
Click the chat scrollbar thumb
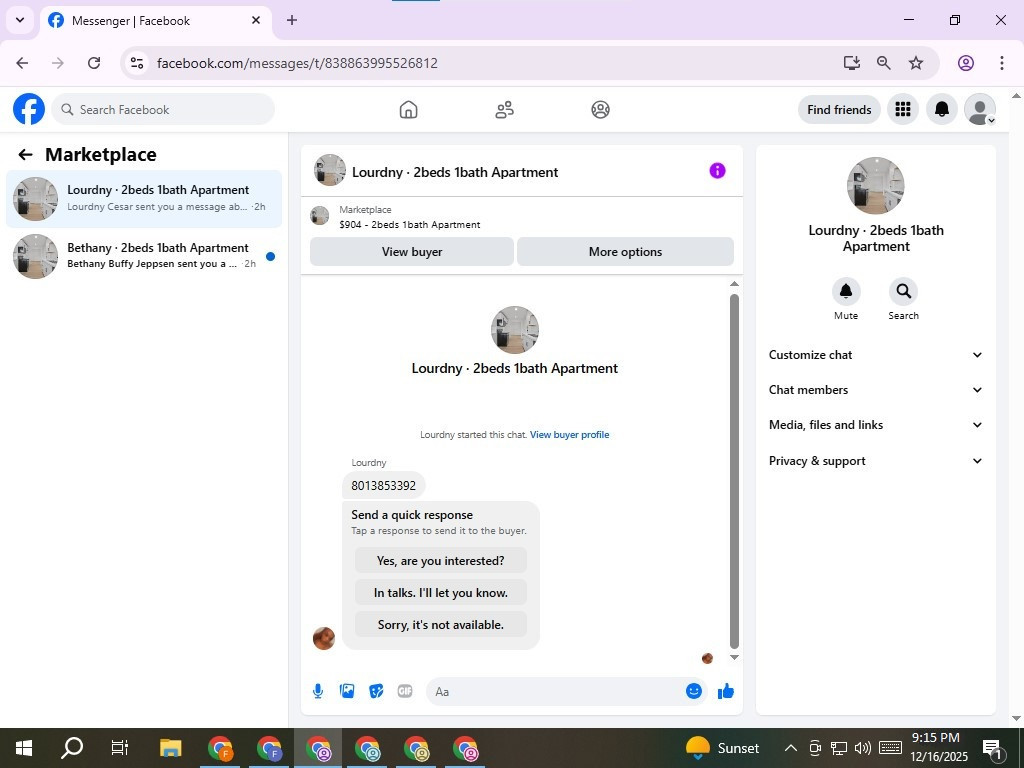point(734,470)
